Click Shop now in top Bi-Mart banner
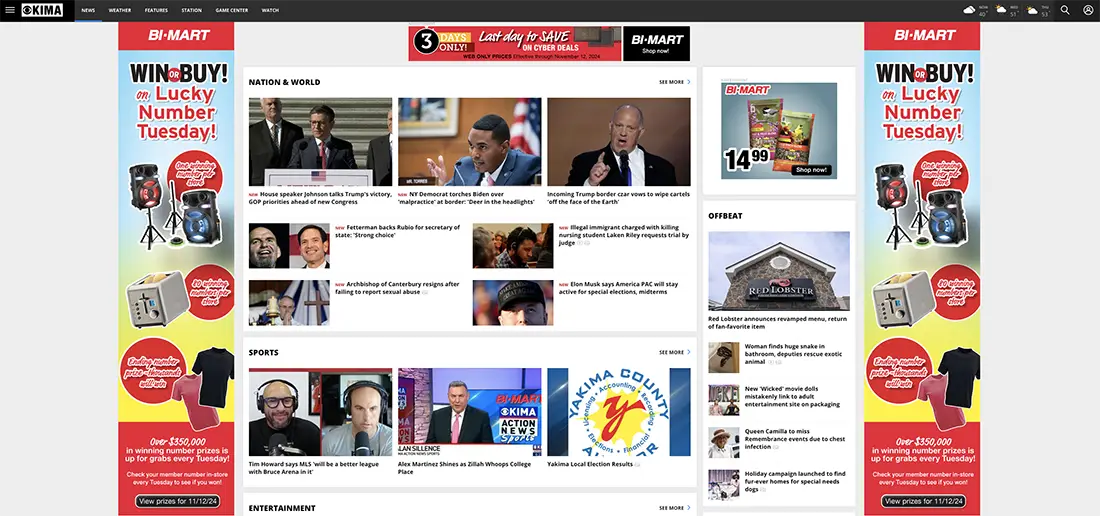This screenshot has width=1100, height=516. pyautogui.click(x=656, y=51)
